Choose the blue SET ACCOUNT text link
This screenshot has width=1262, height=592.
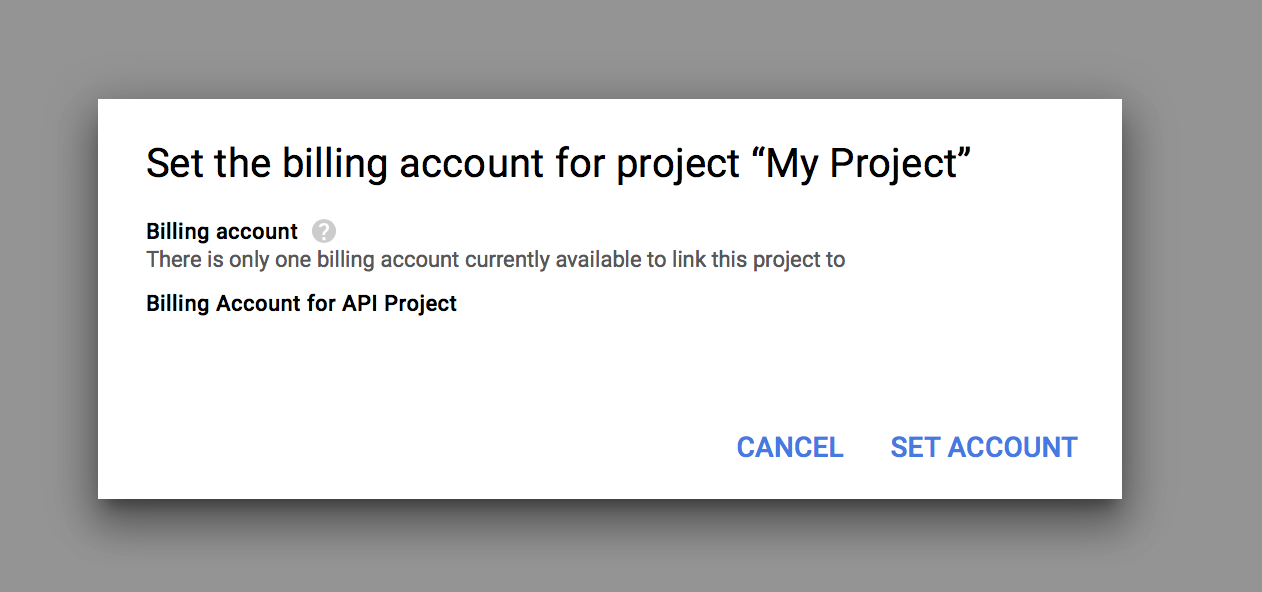984,447
